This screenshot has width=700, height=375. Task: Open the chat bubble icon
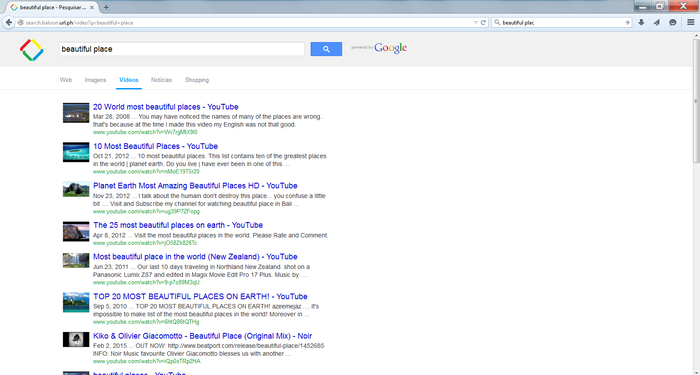point(673,22)
